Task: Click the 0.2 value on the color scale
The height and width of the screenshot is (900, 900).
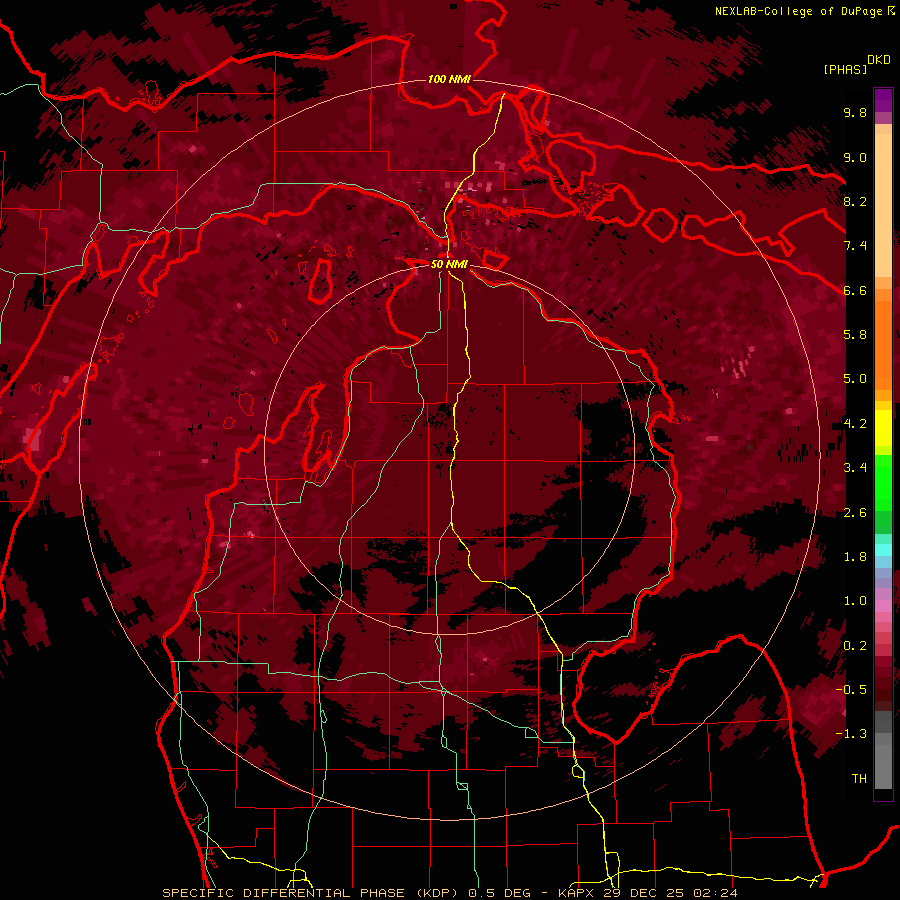Action: pyautogui.click(x=855, y=646)
